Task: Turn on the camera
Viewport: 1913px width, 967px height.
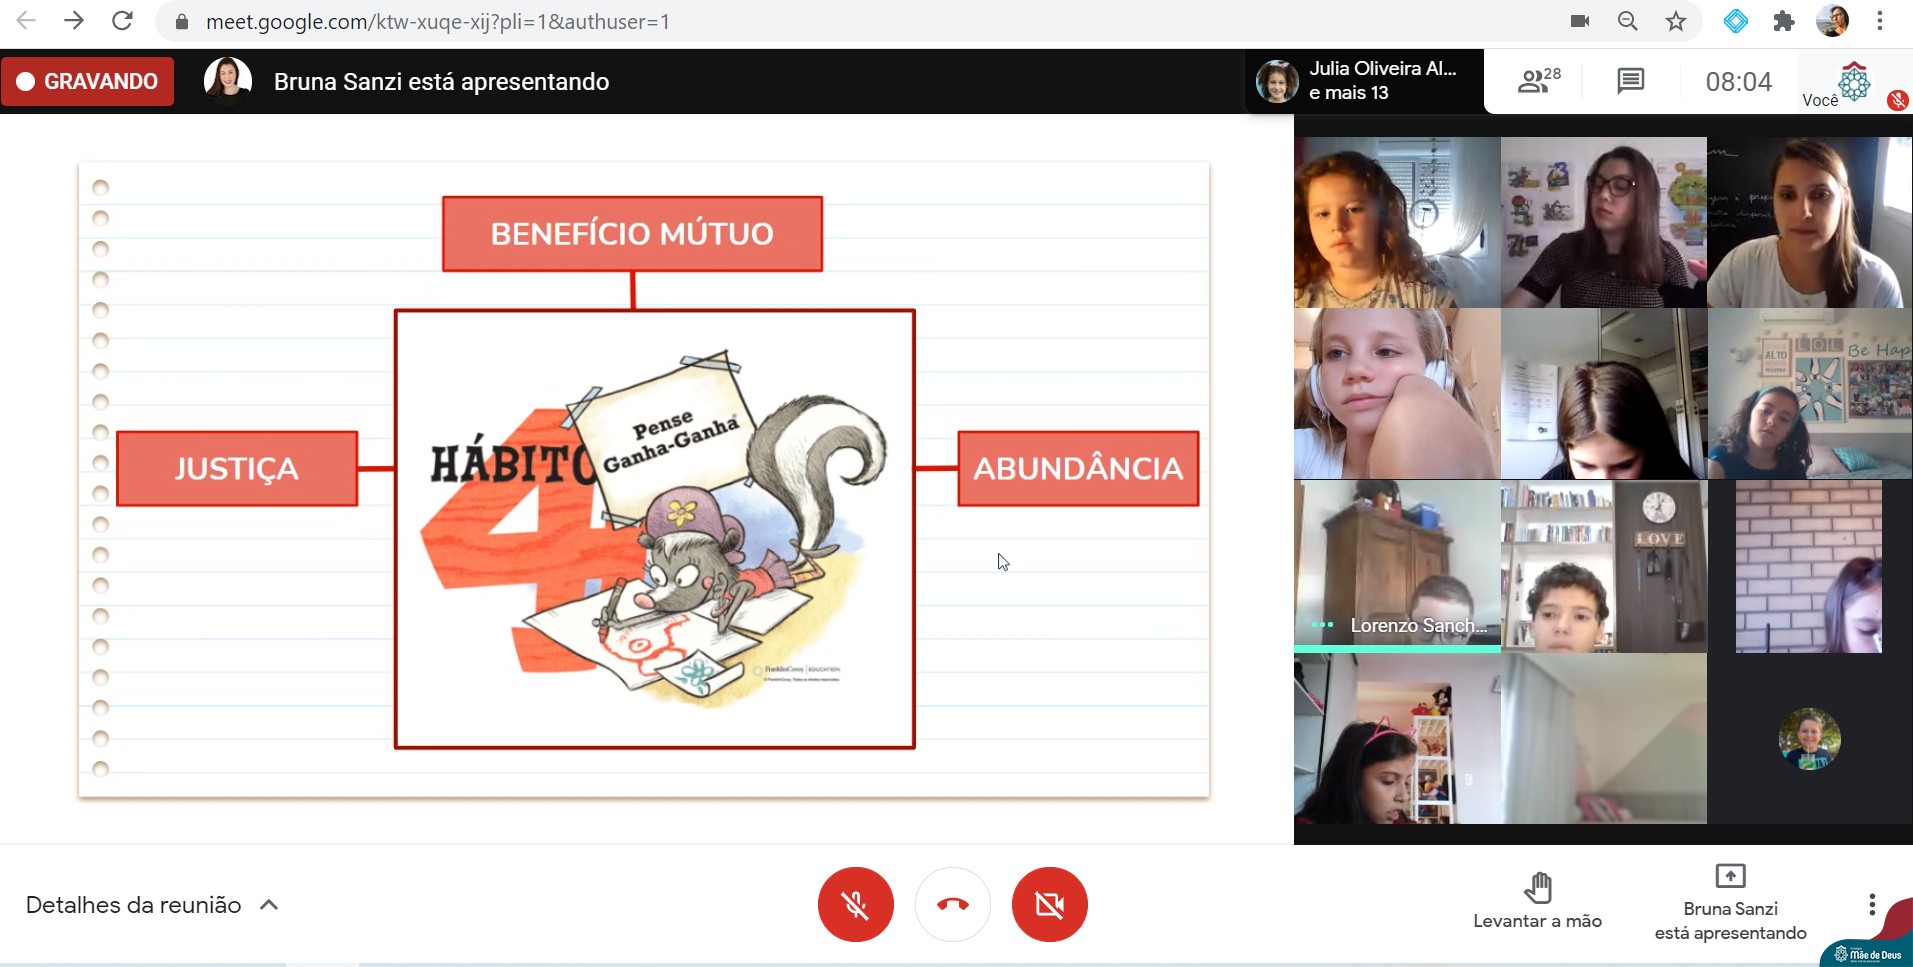Action: click(1049, 904)
